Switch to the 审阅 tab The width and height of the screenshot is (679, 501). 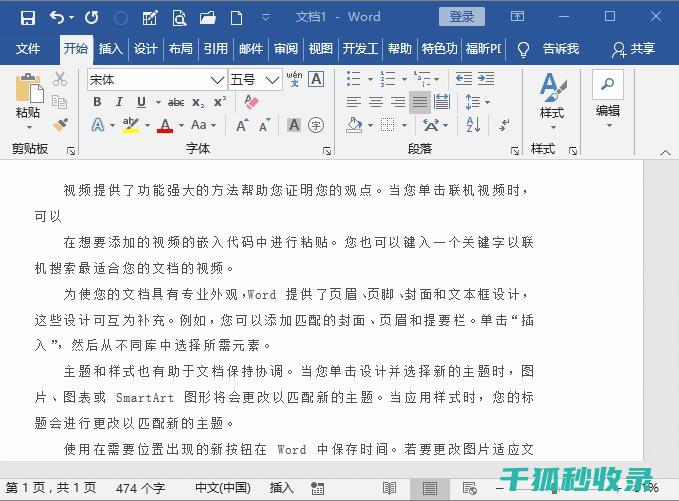(x=286, y=48)
